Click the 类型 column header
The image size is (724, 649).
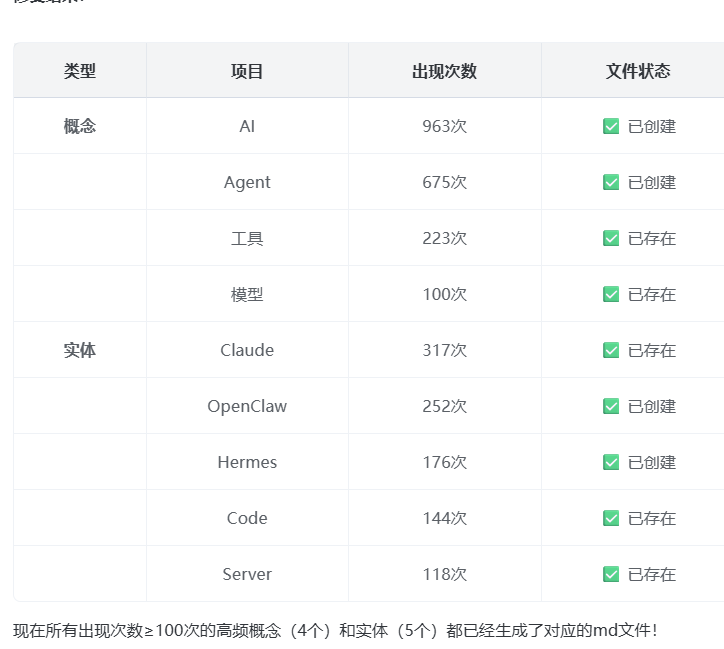click(80, 71)
